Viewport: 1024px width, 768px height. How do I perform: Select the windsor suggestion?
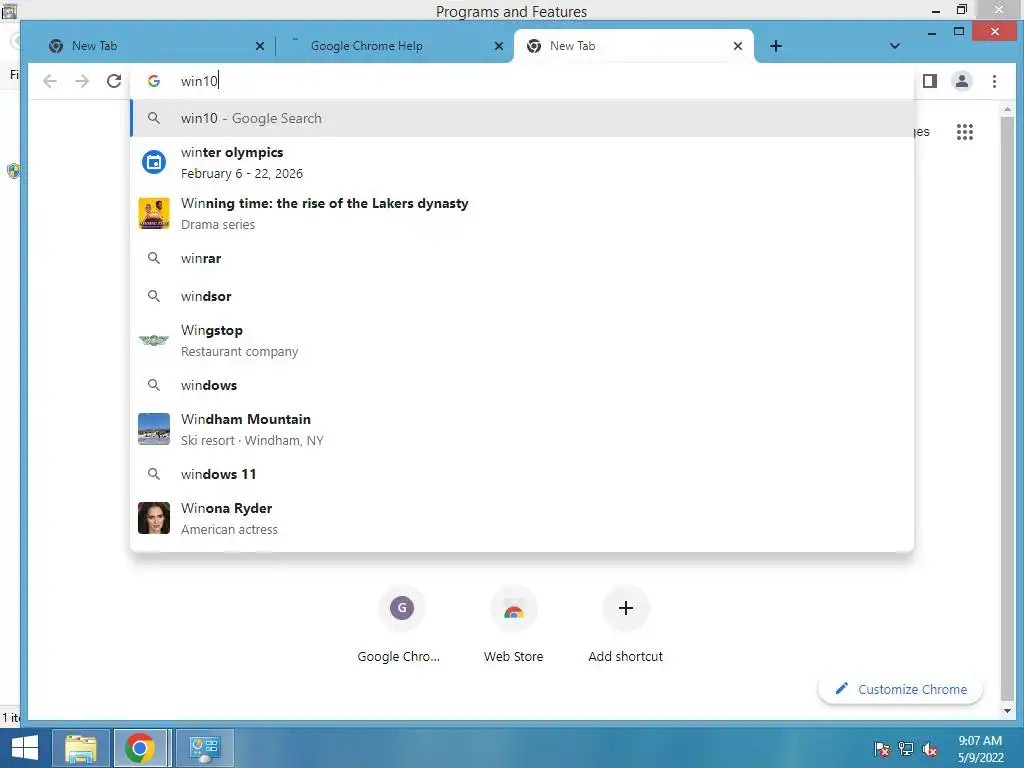pyautogui.click(x=522, y=296)
